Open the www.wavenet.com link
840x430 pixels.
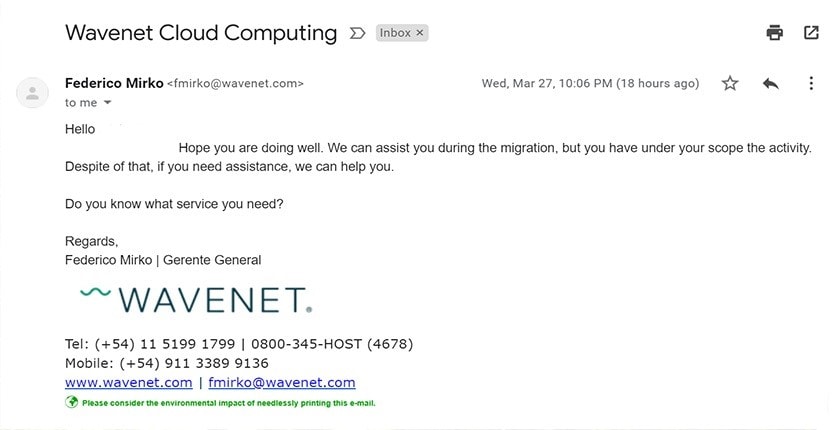coord(129,382)
